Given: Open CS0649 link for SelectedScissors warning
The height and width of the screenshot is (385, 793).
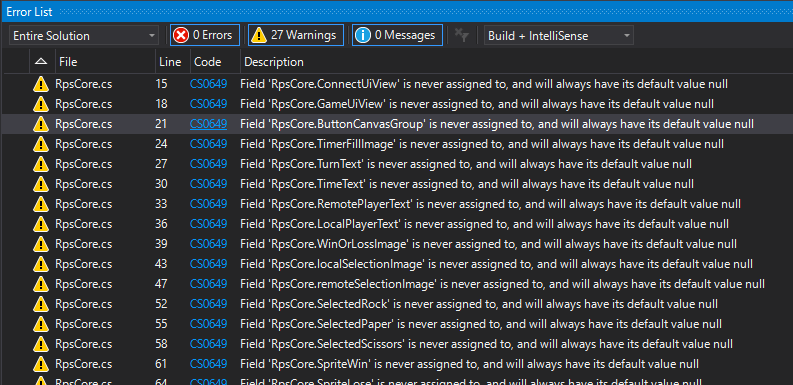Looking at the screenshot, I should pos(208,344).
